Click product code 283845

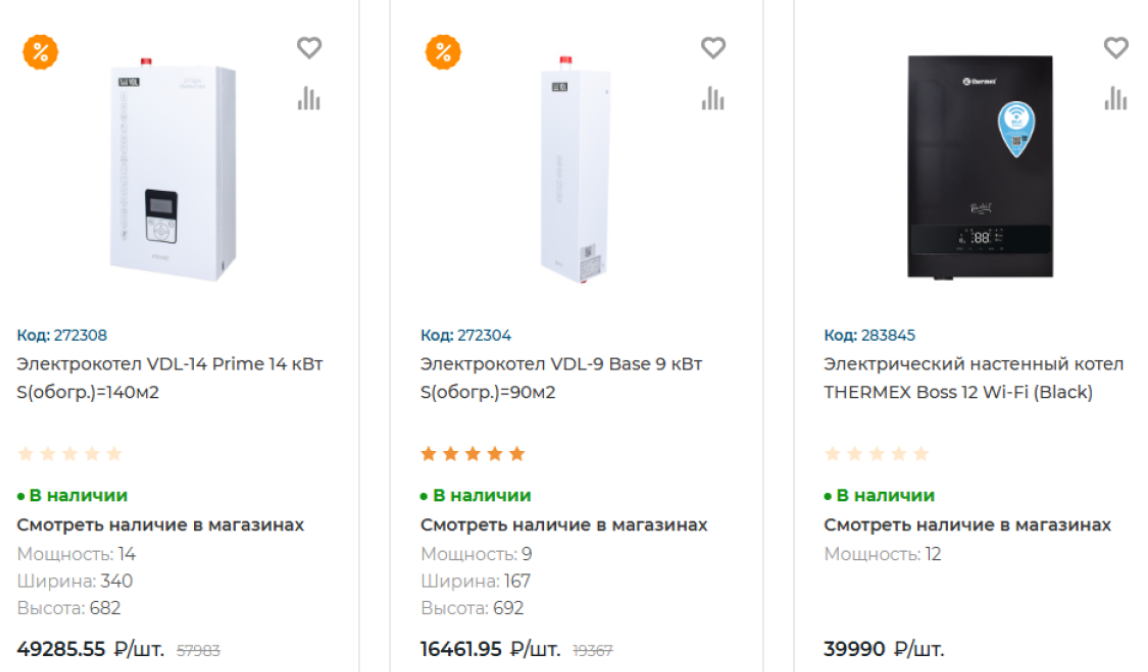869,335
